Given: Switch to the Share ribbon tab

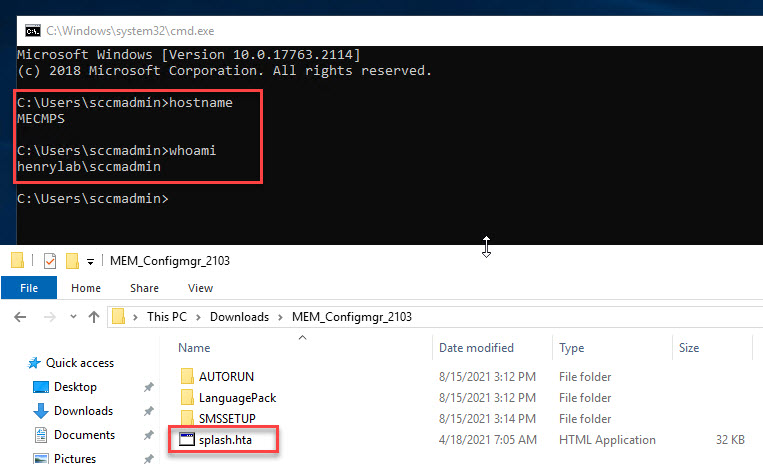Looking at the screenshot, I should tap(144, 288).
